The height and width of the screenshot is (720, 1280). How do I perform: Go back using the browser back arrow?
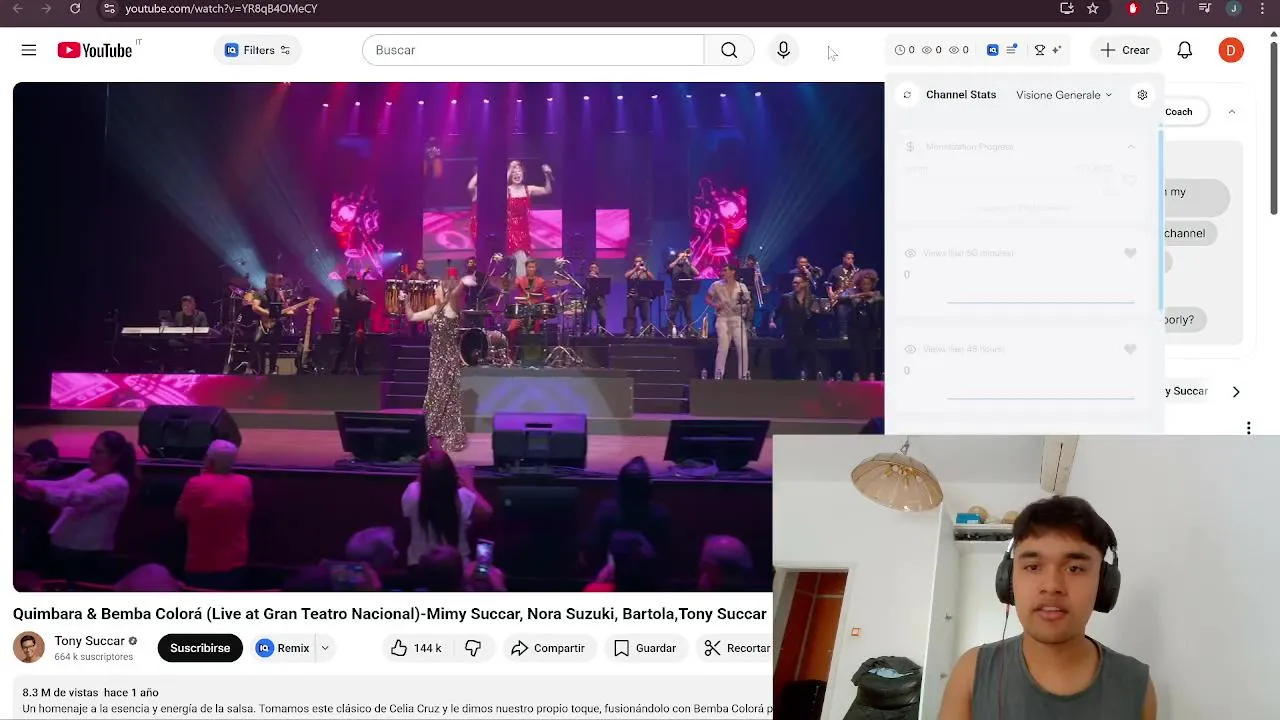pos(17,8)
